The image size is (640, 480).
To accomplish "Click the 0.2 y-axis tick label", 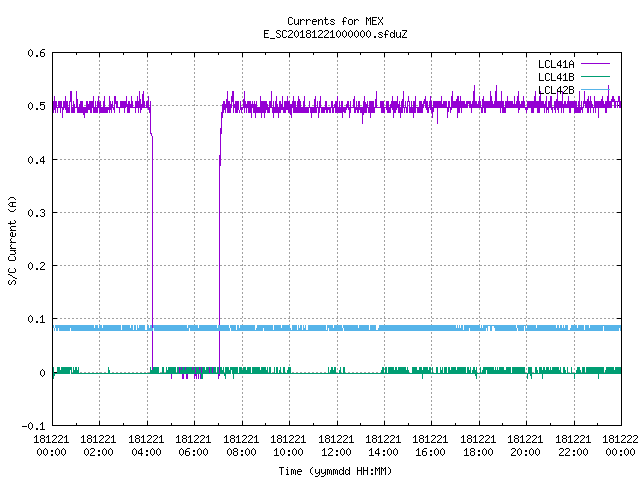I will 36,266.
